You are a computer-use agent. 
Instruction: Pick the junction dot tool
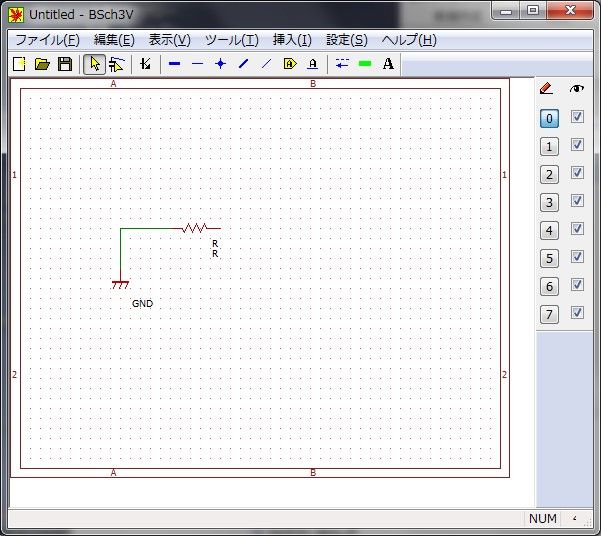pyautogui.click(x=220, y=64)
